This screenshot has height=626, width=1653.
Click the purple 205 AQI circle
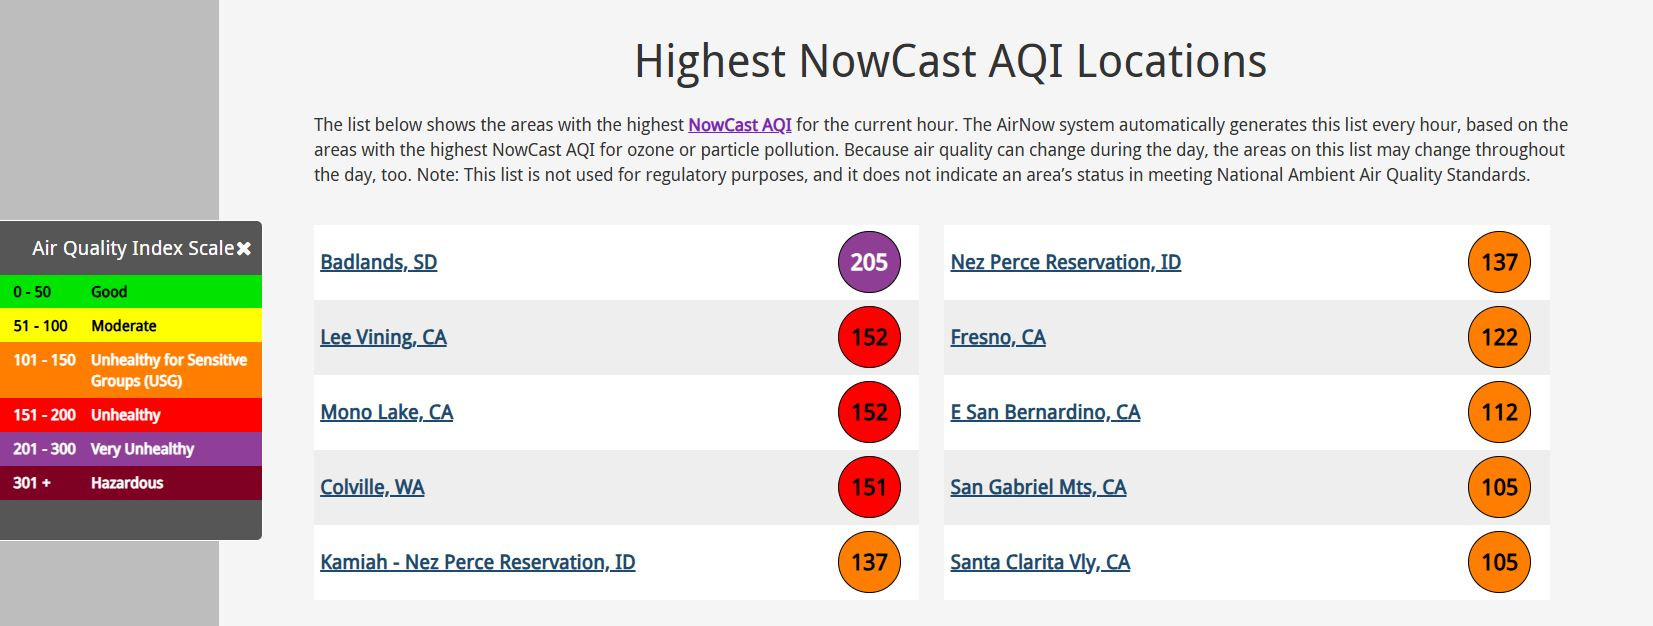pos(869,262)
